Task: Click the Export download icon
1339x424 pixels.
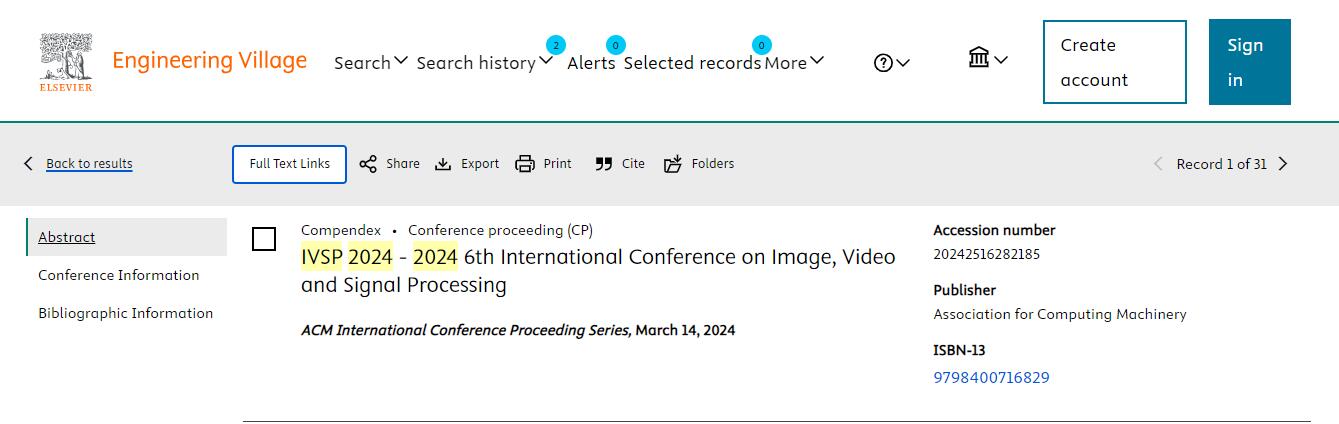Action: 443,164
